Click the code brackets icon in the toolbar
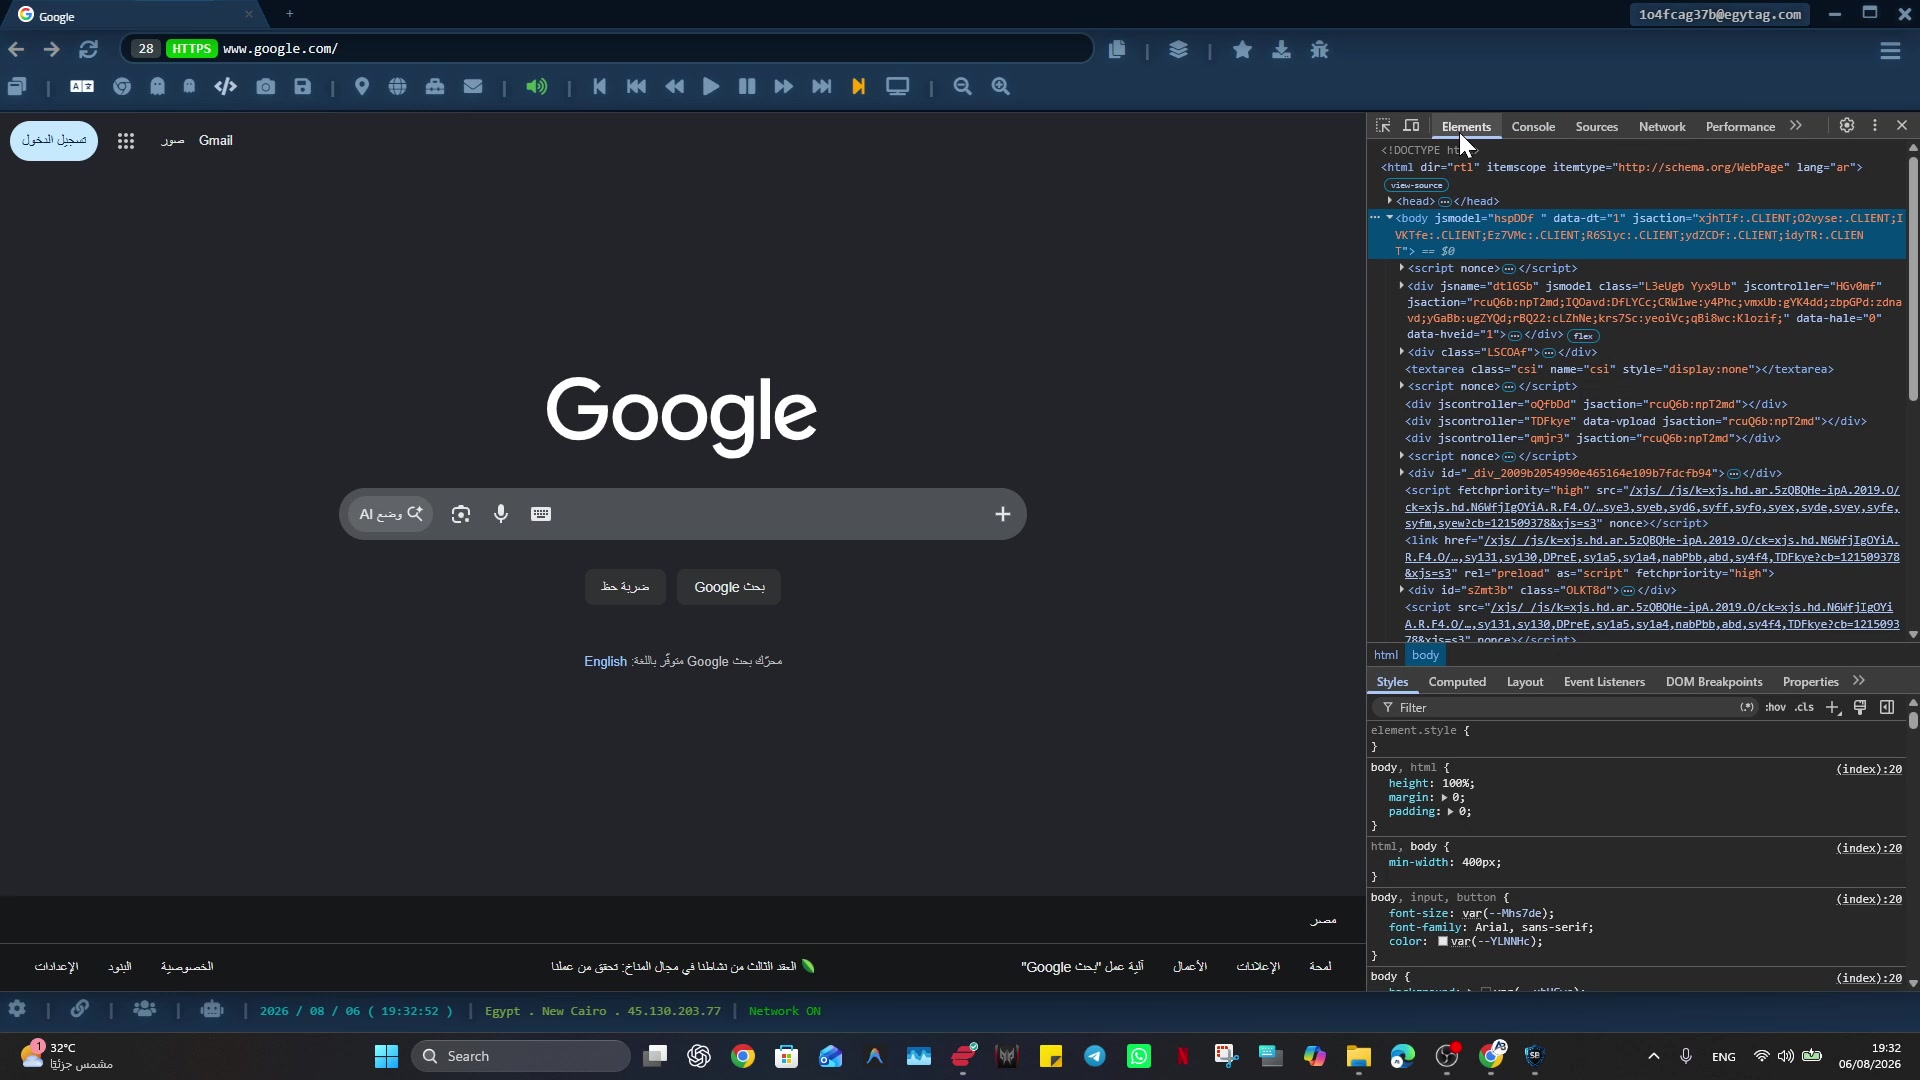 pos(226,87)
